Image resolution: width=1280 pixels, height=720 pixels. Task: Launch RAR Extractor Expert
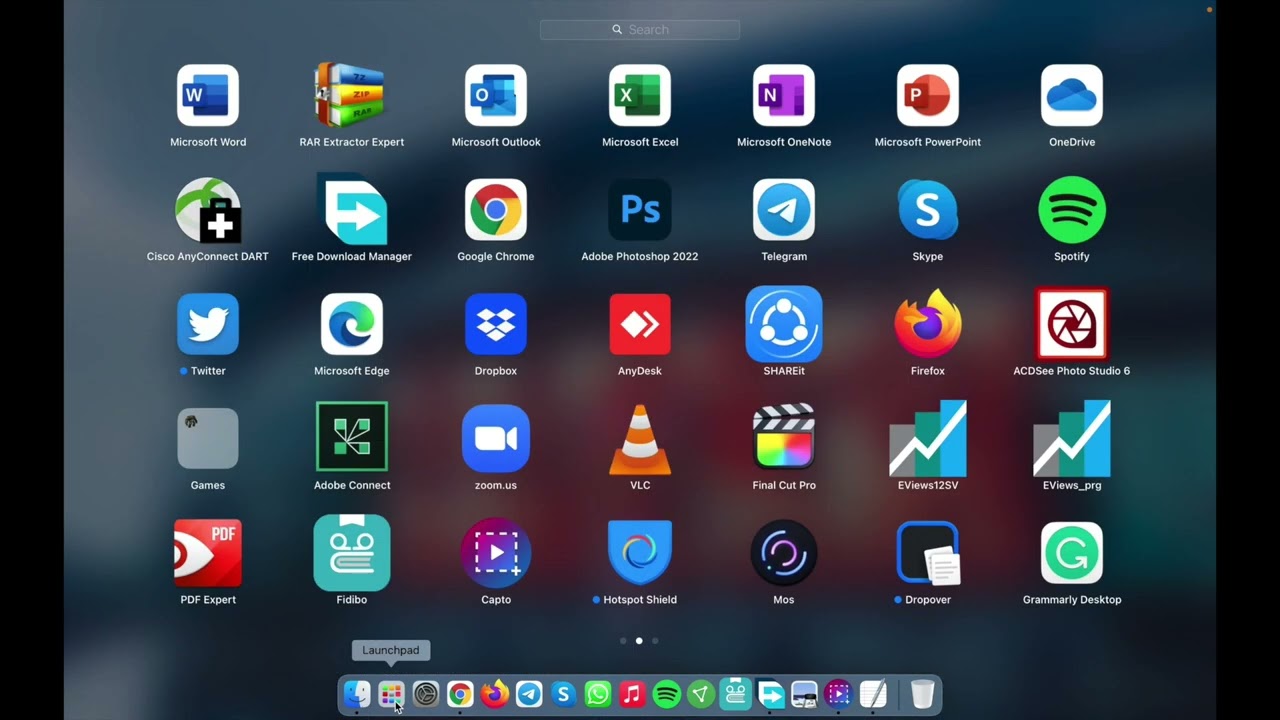(x=352, y=96)
